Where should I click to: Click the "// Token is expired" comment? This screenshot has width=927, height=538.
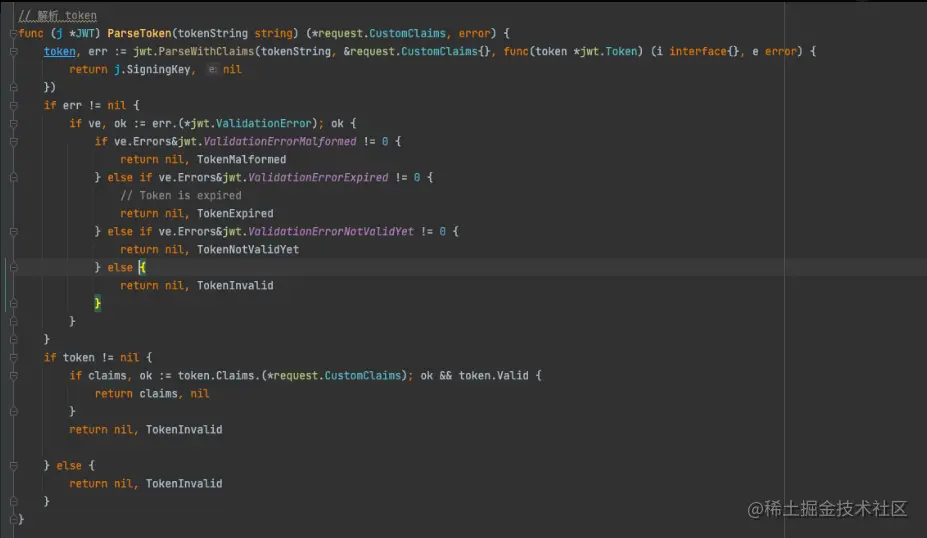pyautogui.click(x=181, y=196)
